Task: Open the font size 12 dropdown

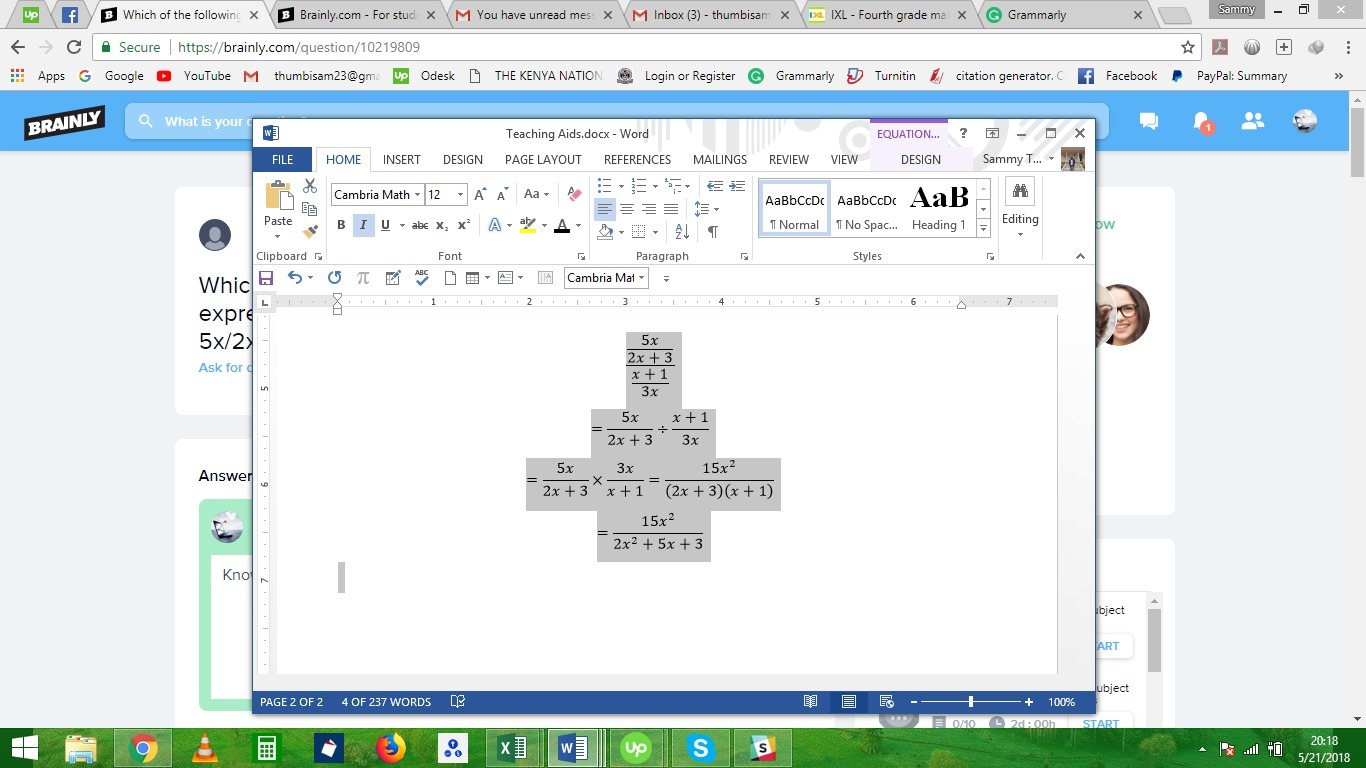Action: [x=460, y=195]
